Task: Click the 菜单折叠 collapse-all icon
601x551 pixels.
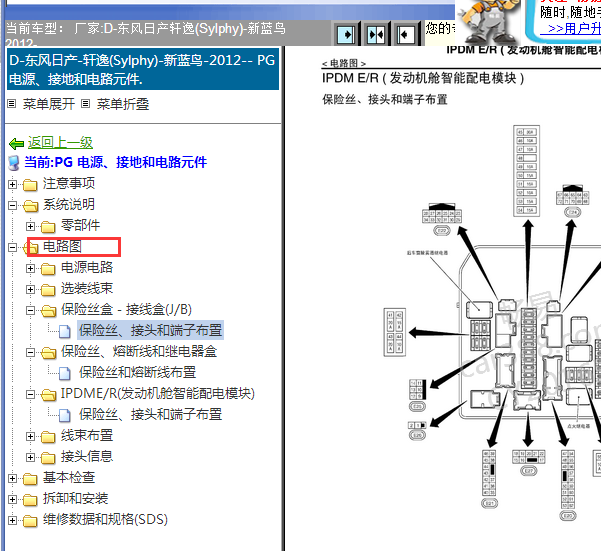Action: click(x=85, y=103)
